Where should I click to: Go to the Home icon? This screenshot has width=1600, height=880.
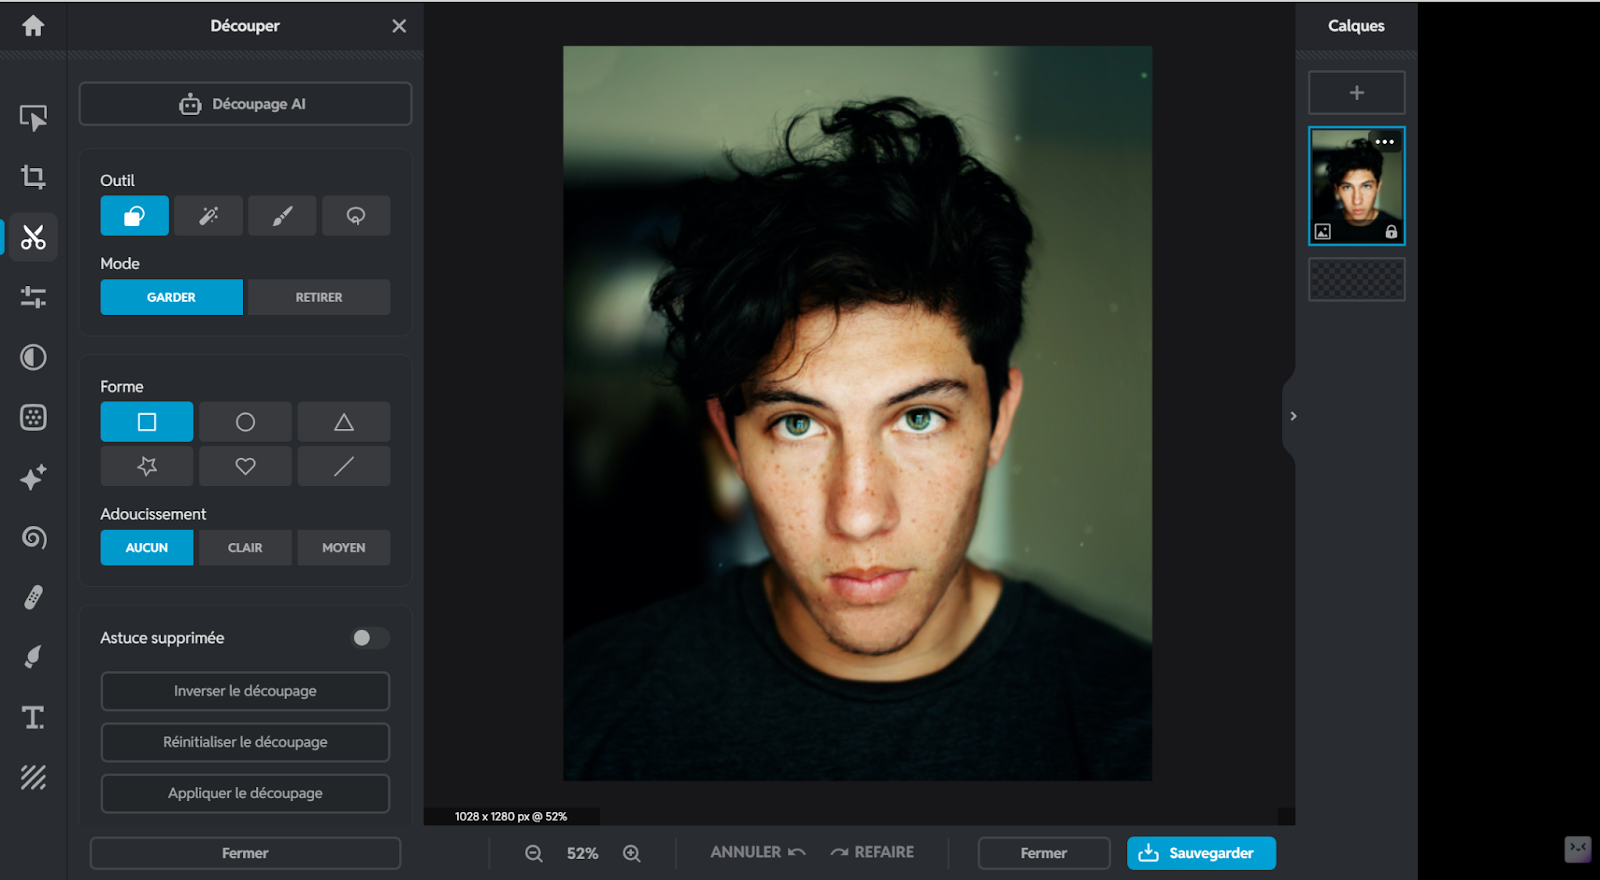point(33,26)
